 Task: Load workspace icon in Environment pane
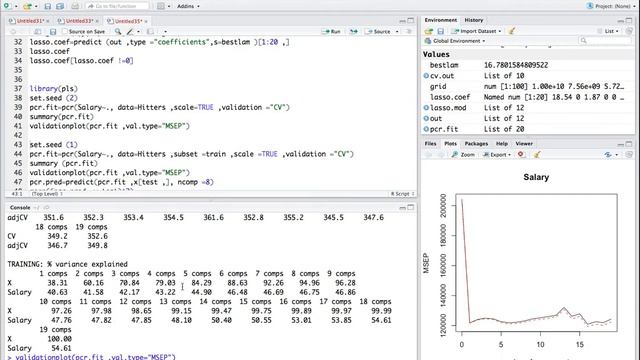click(428, 31)
